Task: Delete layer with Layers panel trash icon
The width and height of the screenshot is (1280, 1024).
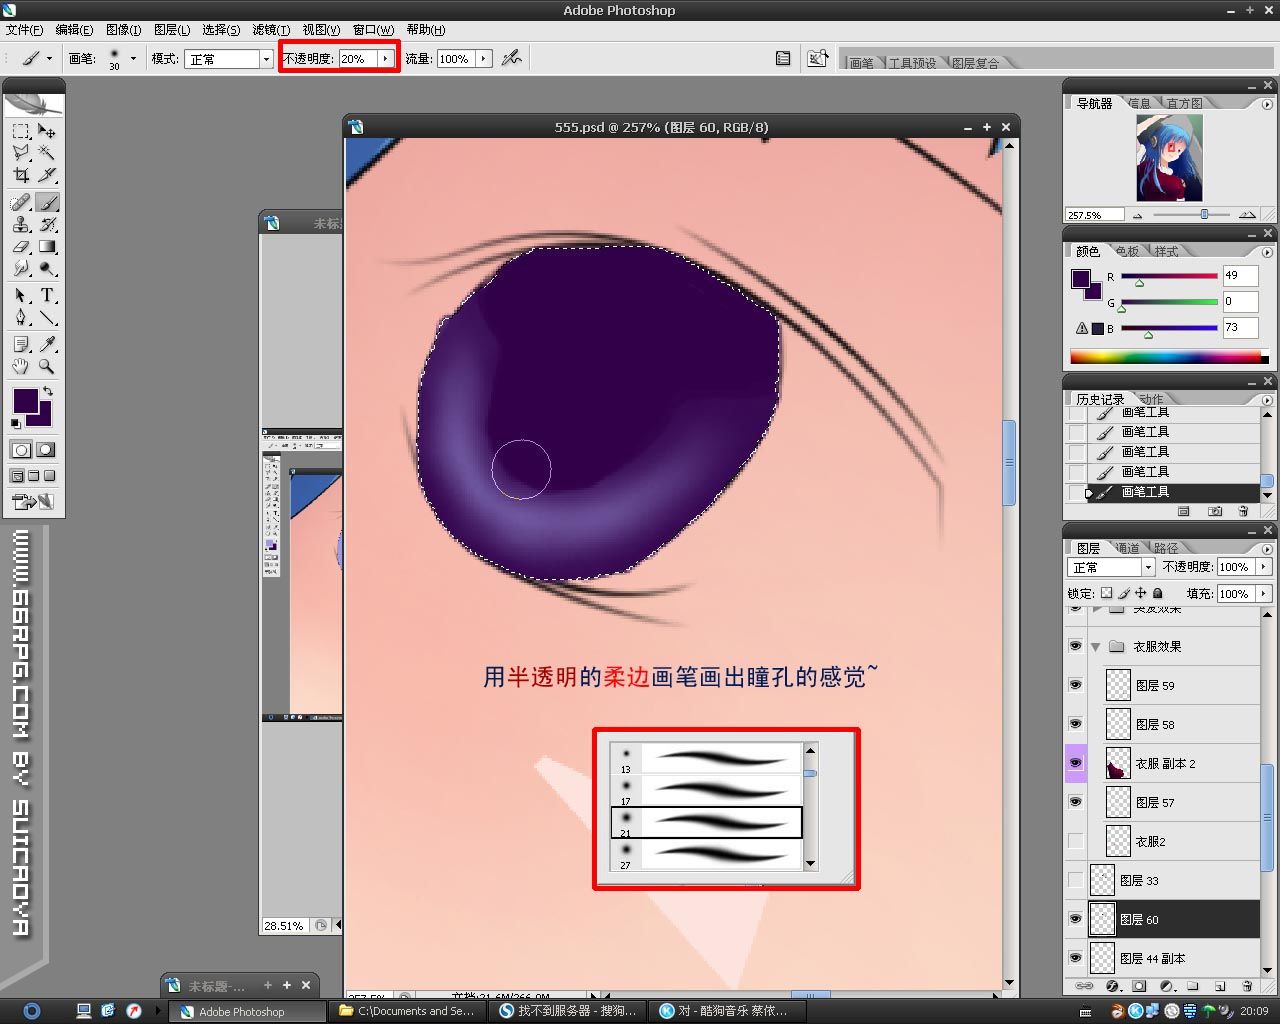Action: 1246,986
